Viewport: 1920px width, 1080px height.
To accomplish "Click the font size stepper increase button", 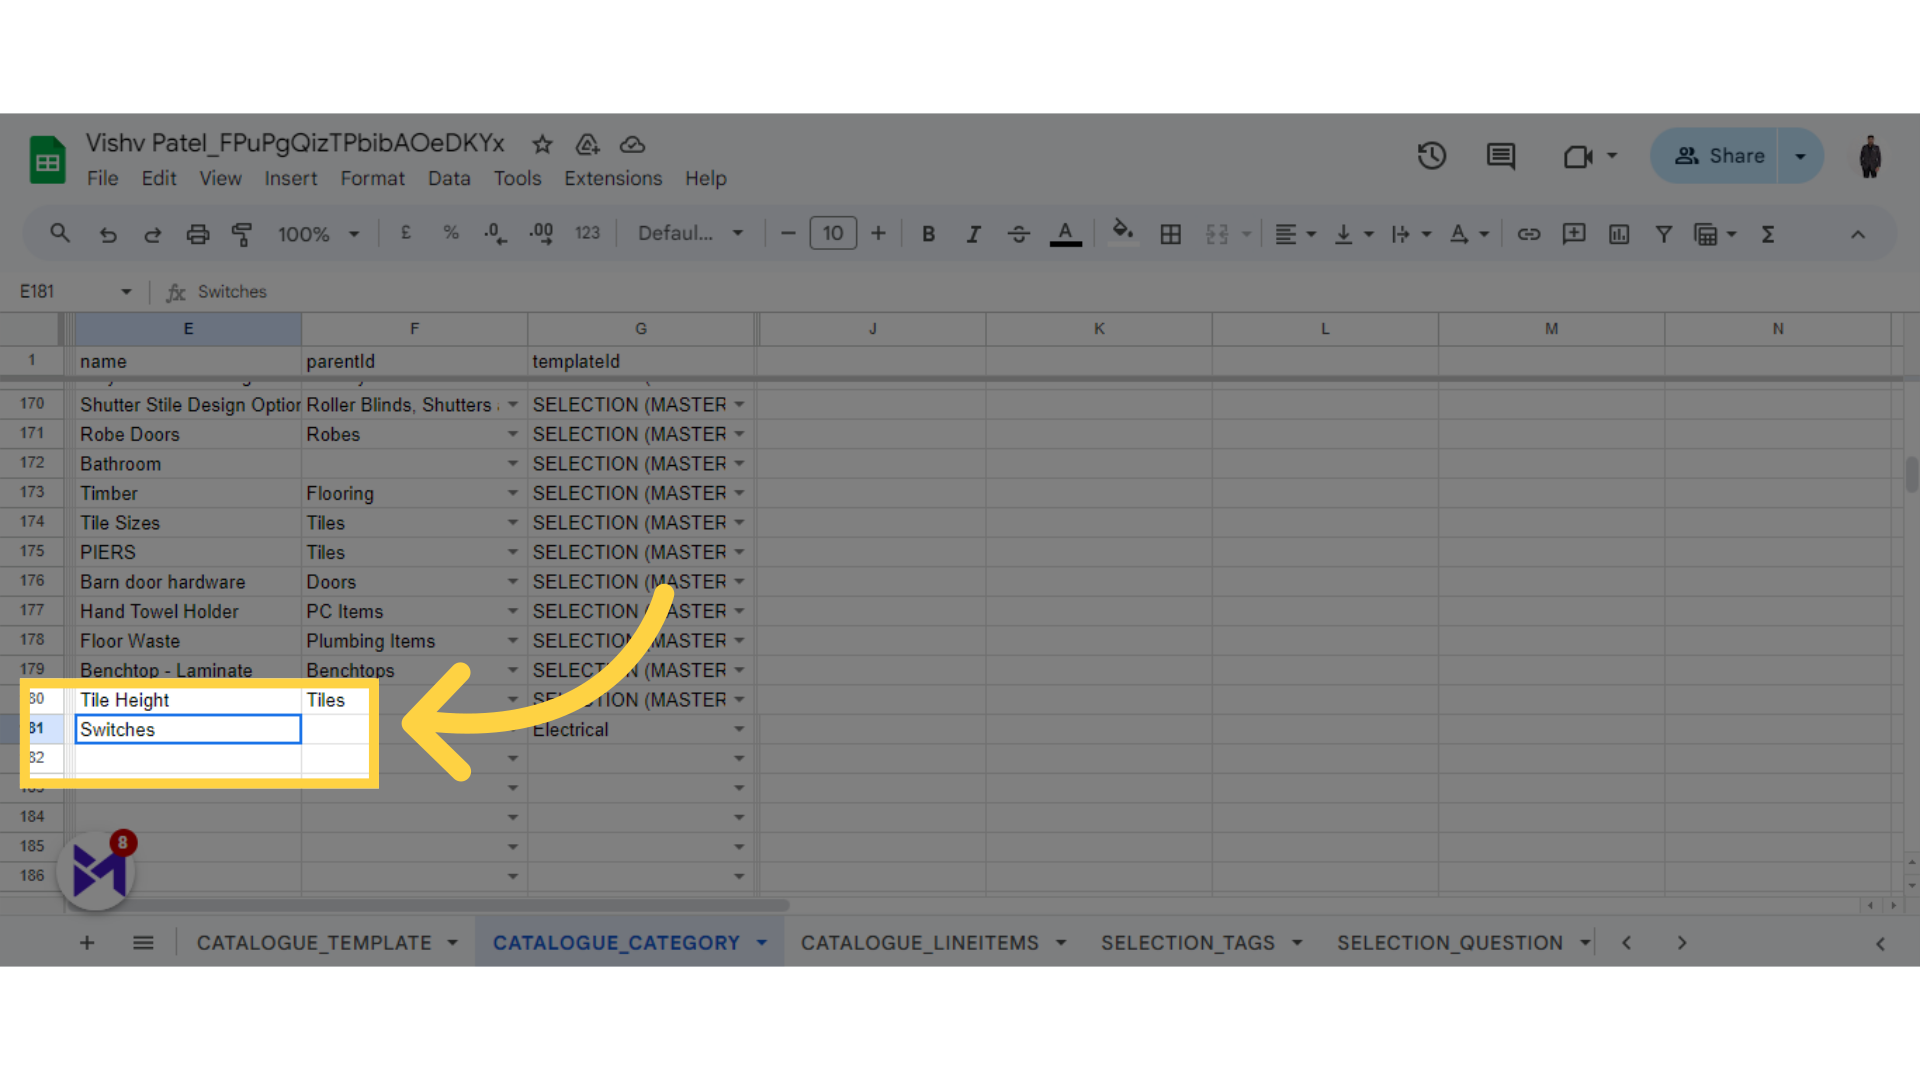I will pos(878,235).
